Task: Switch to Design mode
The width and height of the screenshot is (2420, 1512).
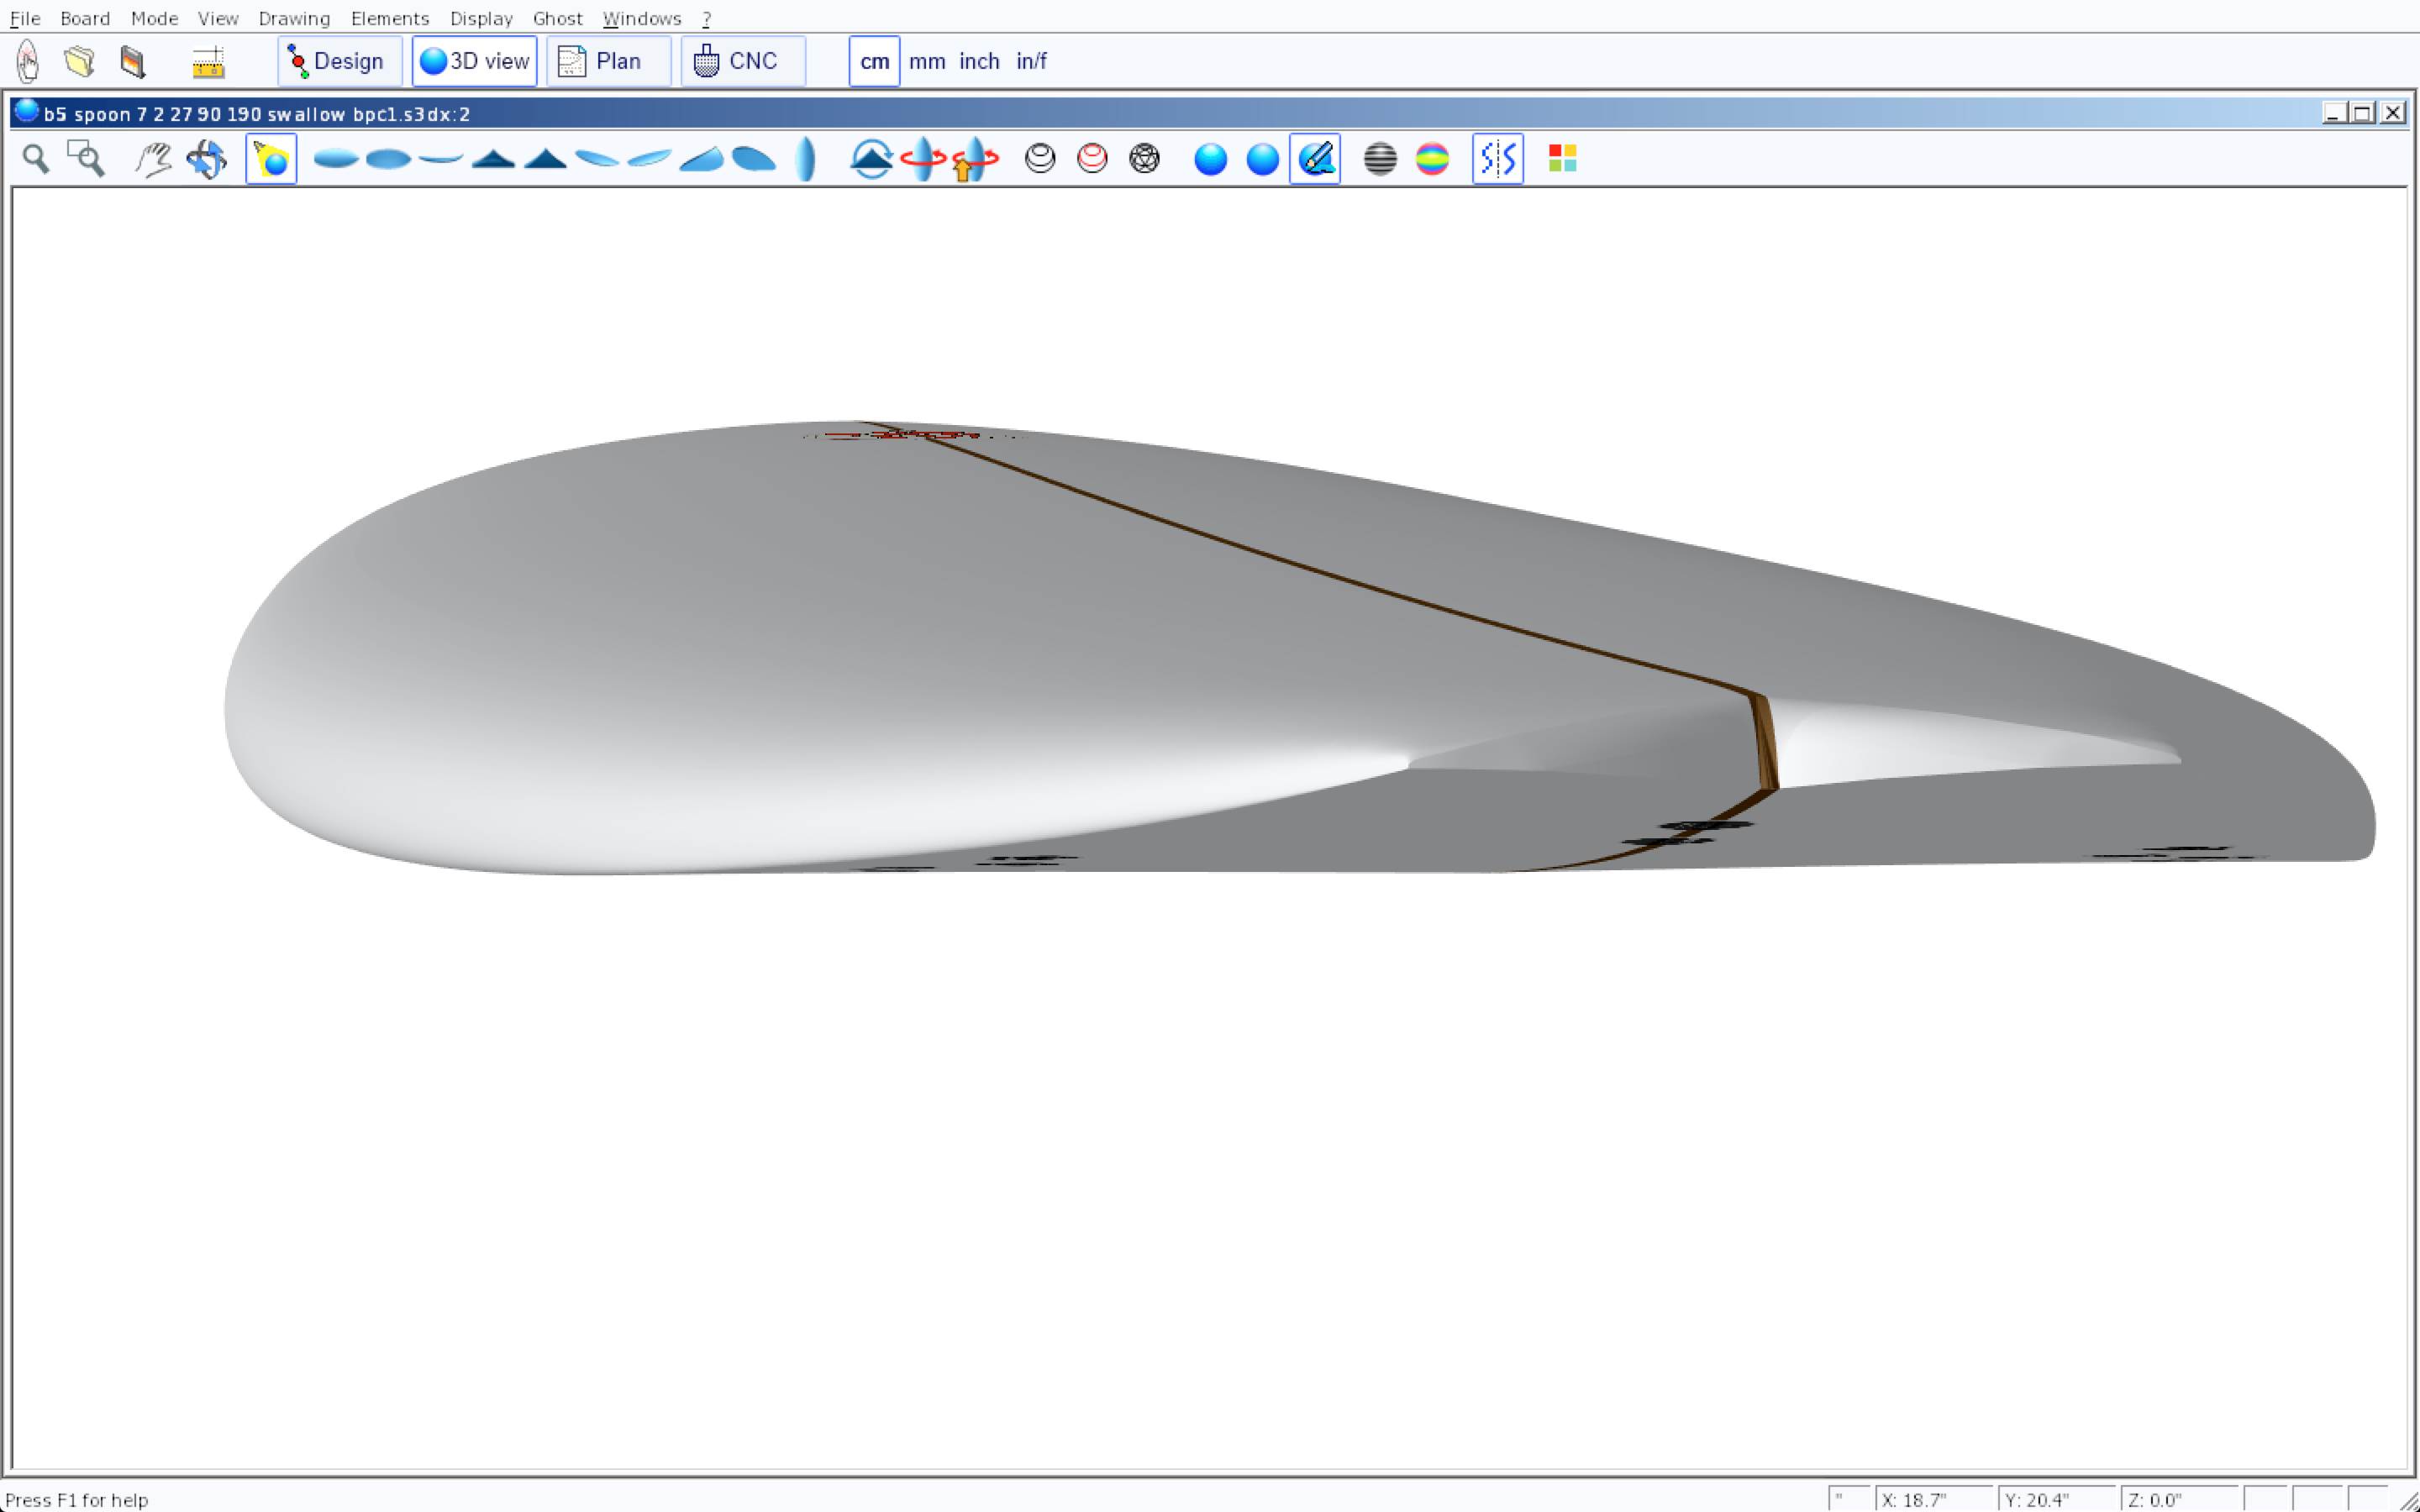Action: pos(339,61)
